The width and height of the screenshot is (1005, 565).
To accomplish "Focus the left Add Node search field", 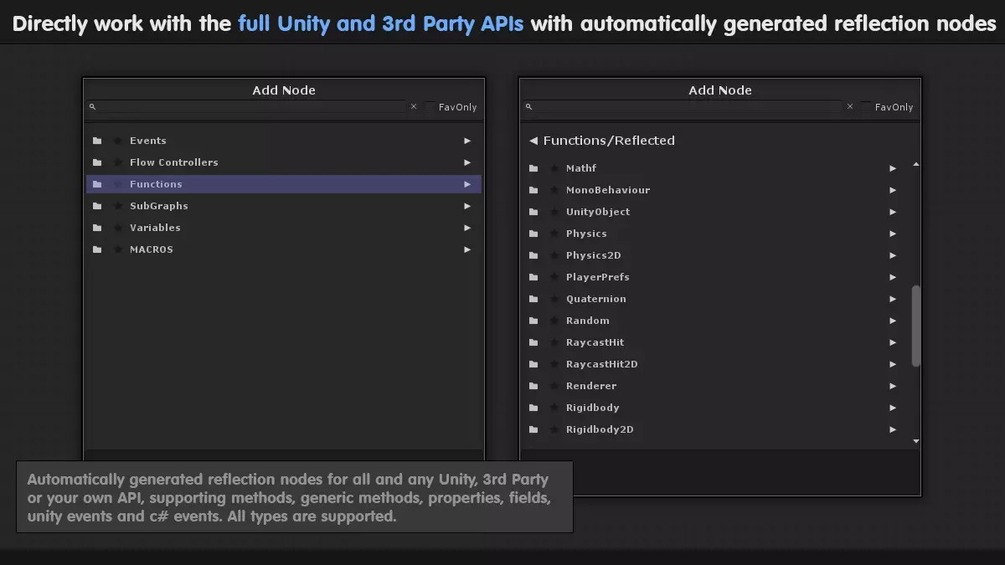I will [250, 107].
